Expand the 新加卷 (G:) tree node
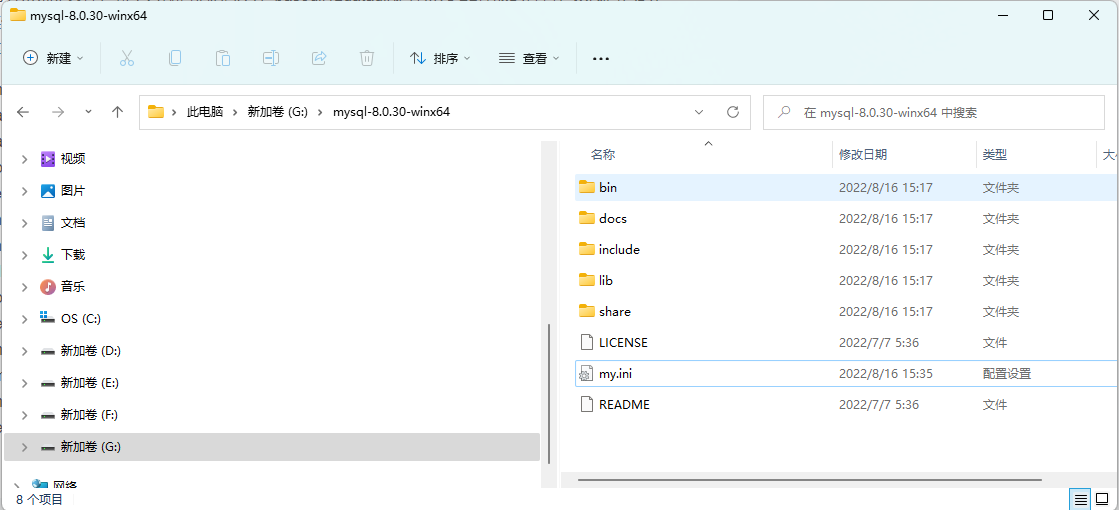1119x510 pixels. (24, 447)
